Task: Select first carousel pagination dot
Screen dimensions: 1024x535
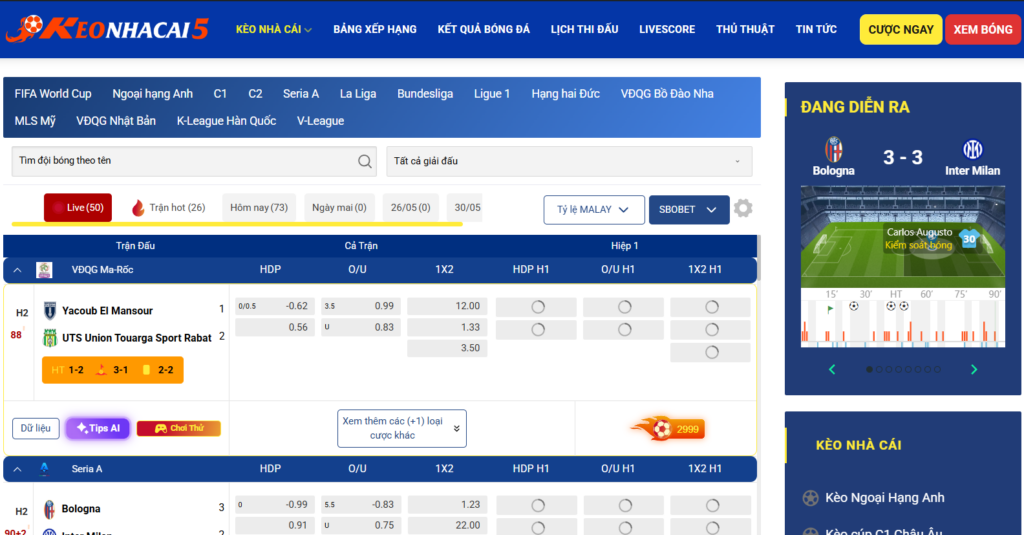Action: pyautogui.click(x=869, y=370)
